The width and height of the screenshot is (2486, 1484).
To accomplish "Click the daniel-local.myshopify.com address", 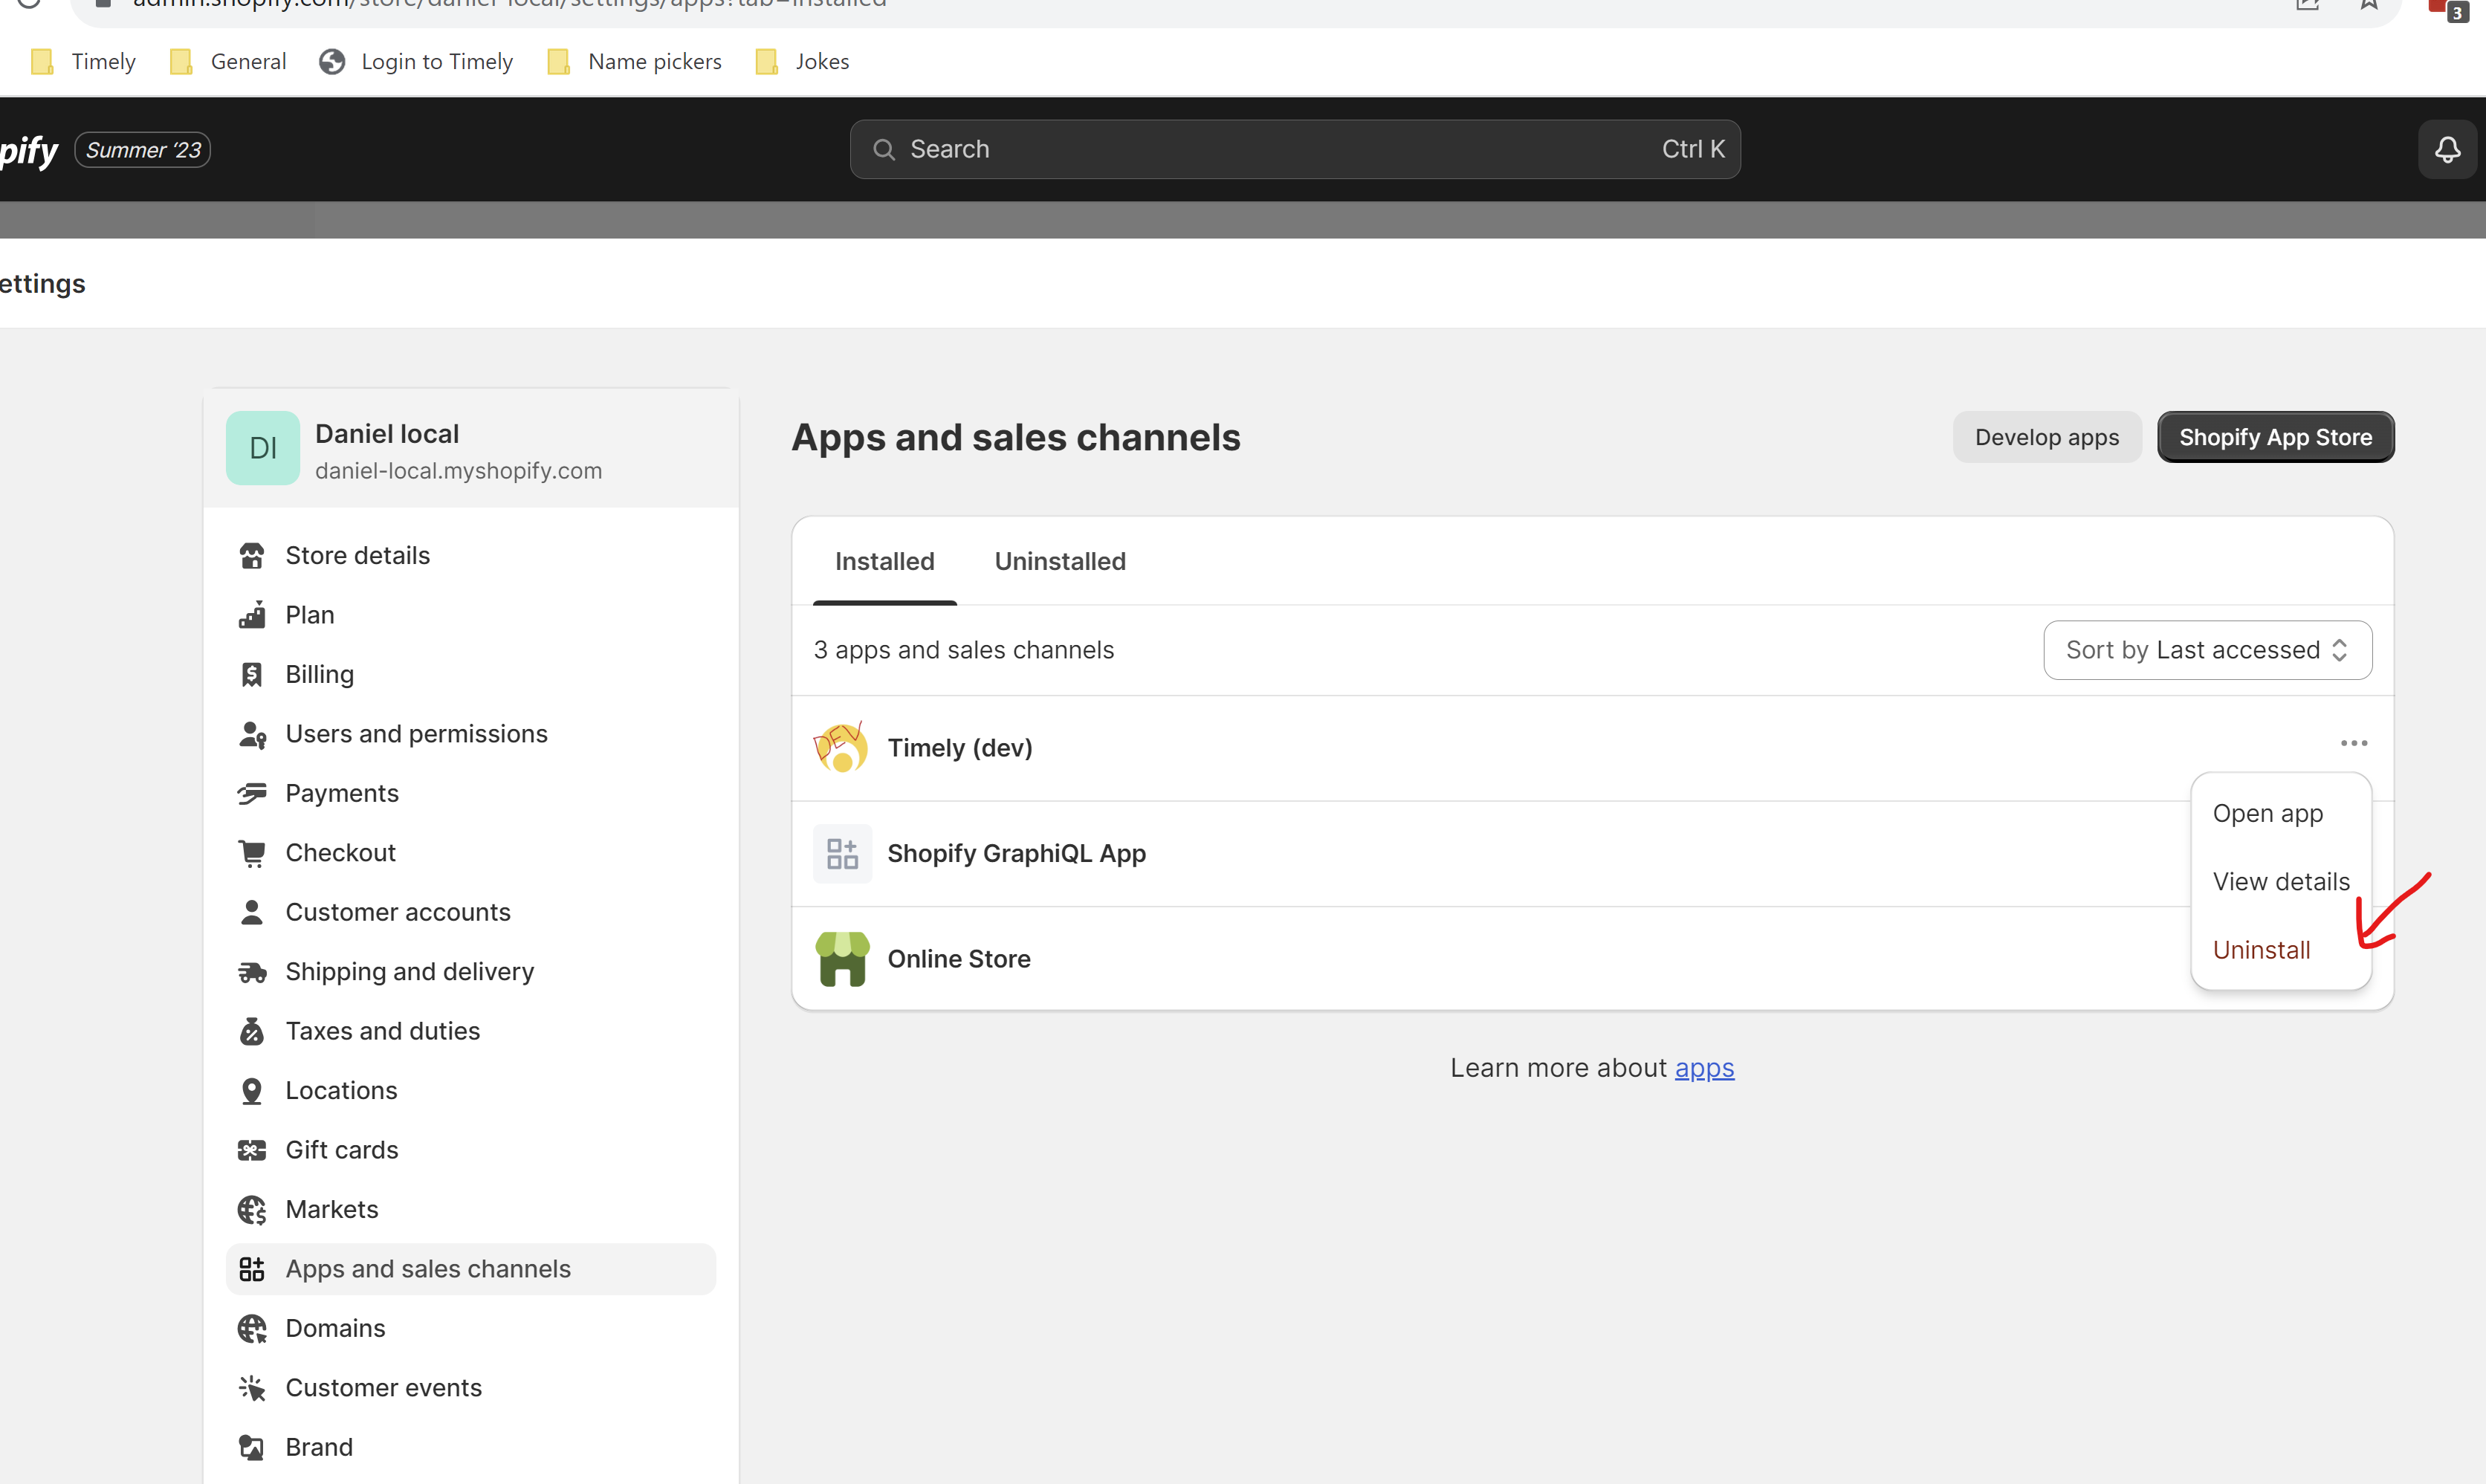I will click(458, 471).
